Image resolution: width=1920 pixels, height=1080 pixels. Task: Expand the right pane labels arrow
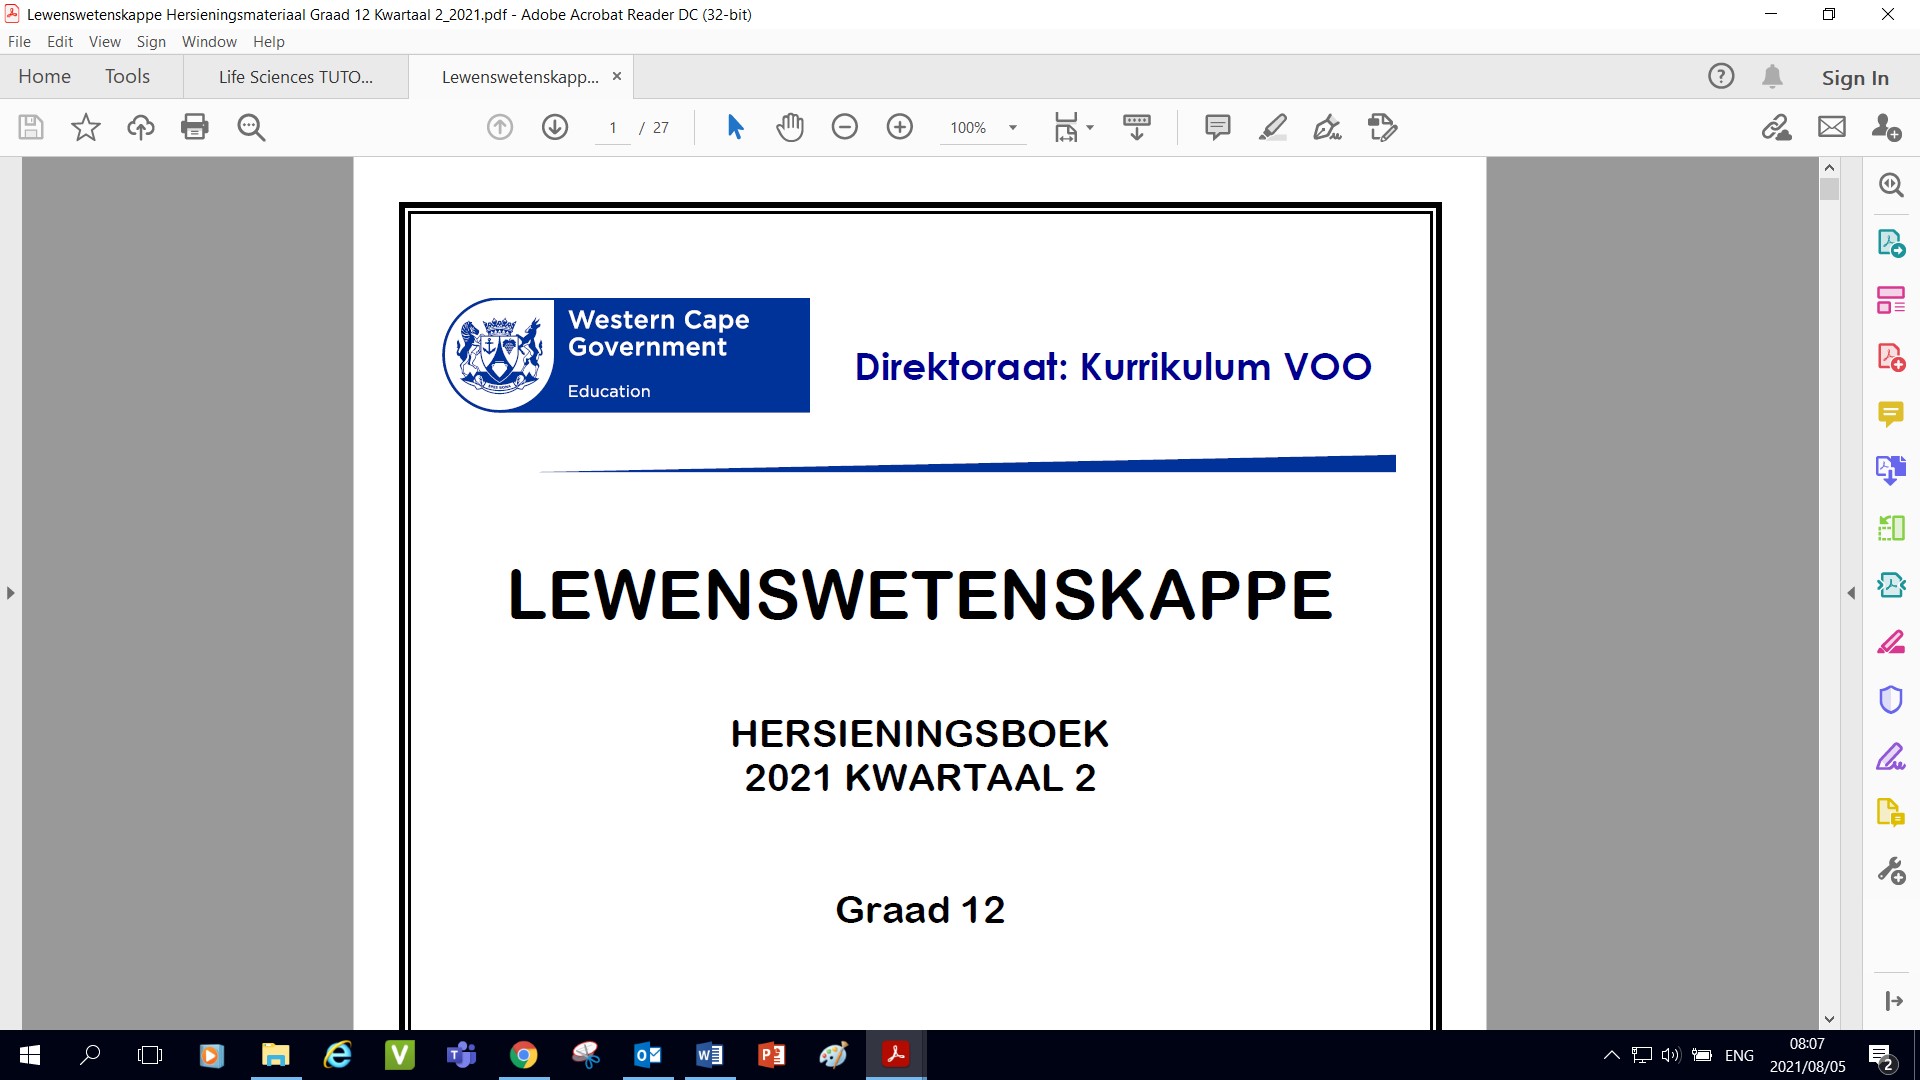pyautogui.click(x=1894, y=1001)
